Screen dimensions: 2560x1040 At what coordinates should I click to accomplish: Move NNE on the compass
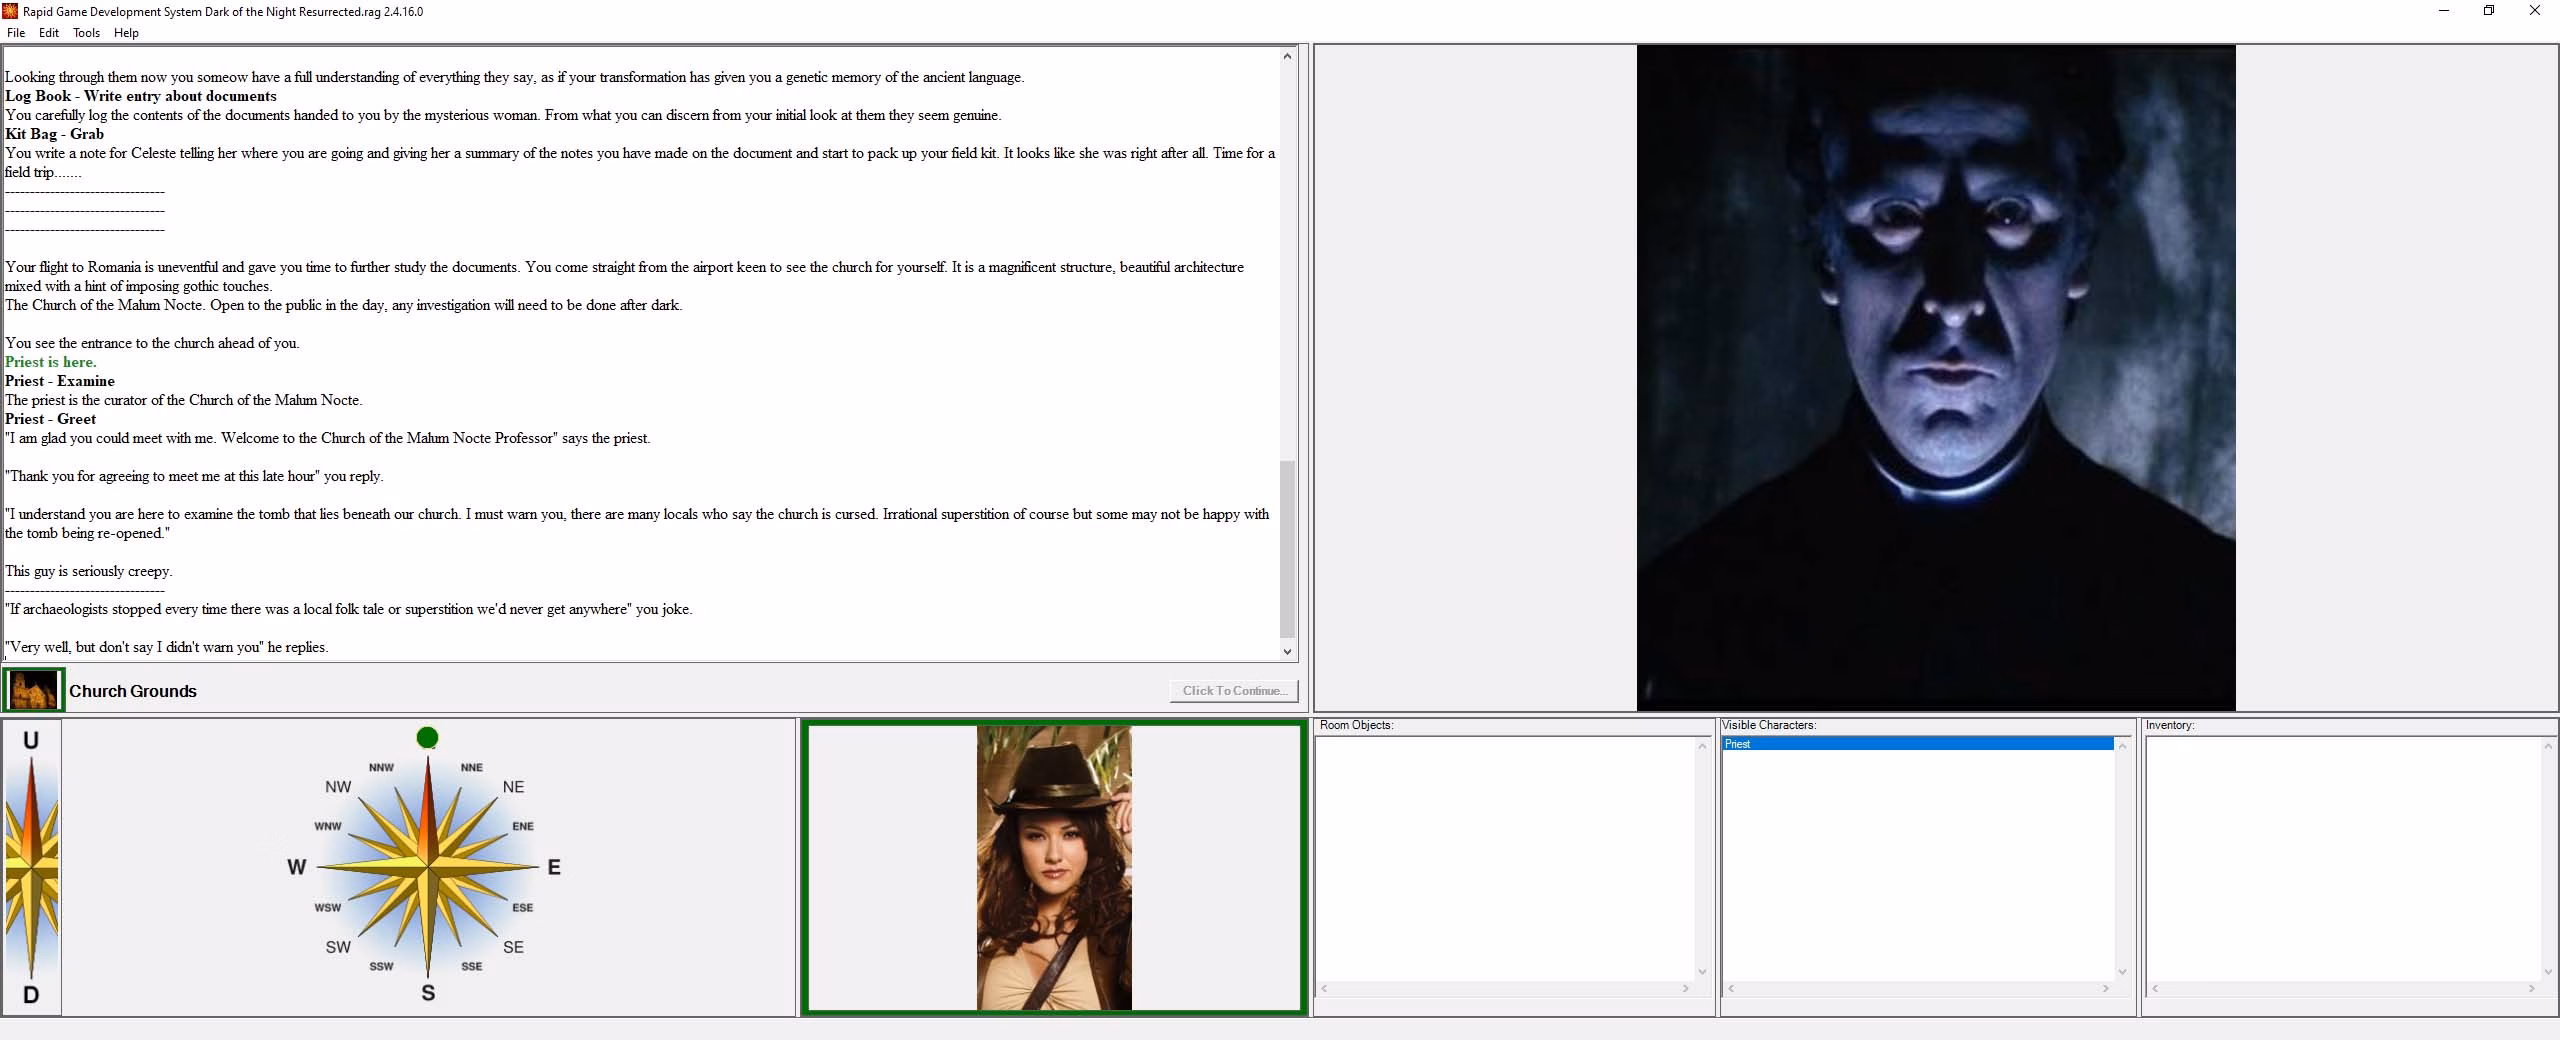[472, 767]
